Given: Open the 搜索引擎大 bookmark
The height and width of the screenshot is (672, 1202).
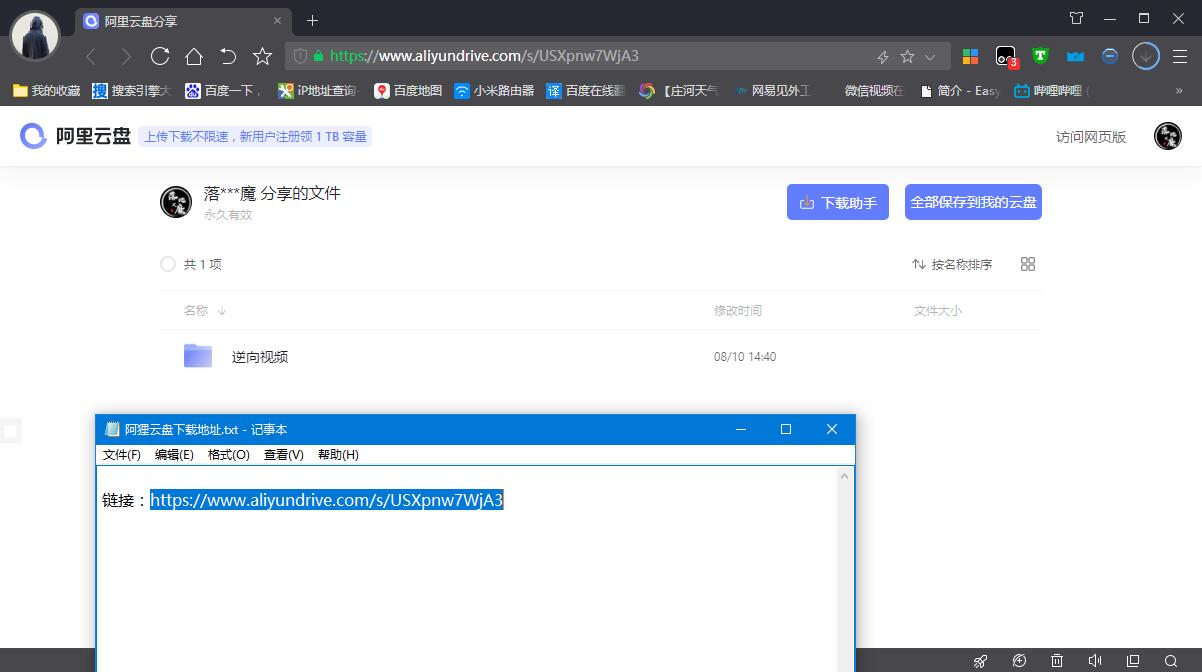Looking at the screenshot, I should coord(131,90).
